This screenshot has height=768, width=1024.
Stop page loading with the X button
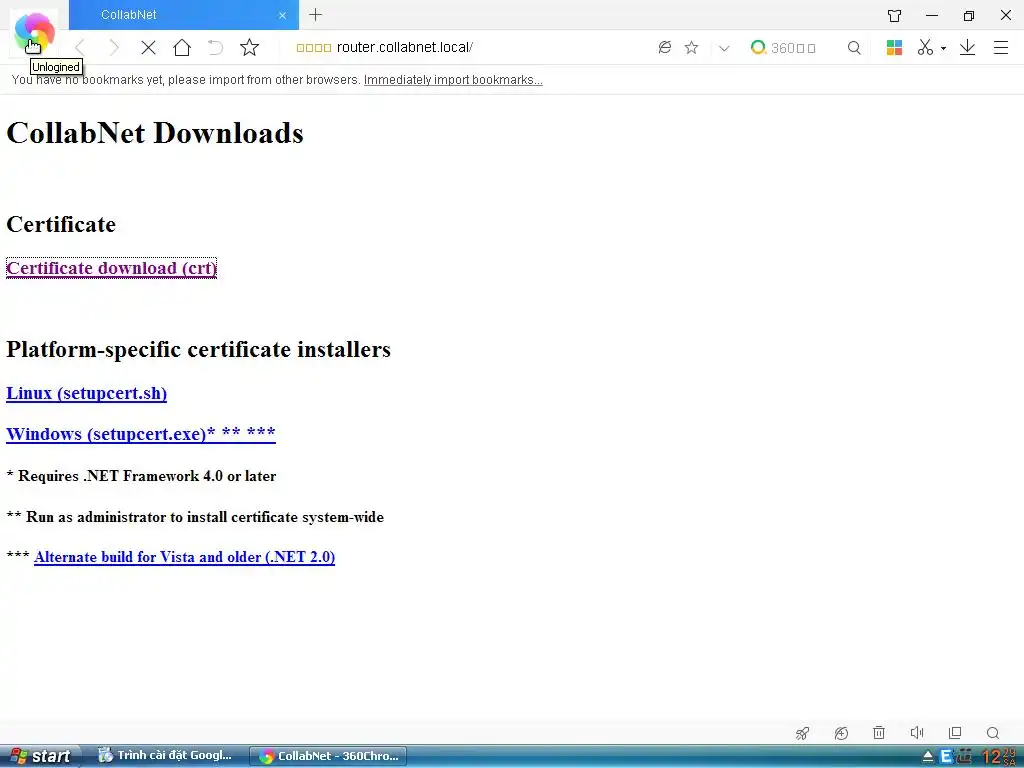[x=148, y=47]
